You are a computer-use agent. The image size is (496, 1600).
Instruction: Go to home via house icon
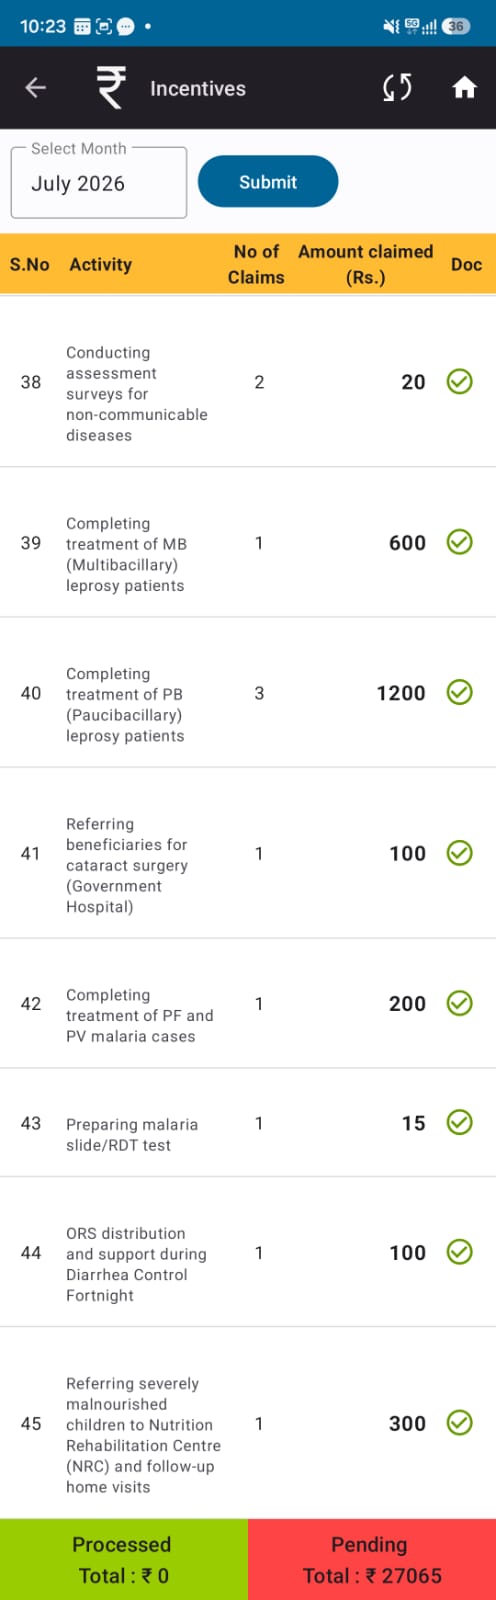click(464, 88)
